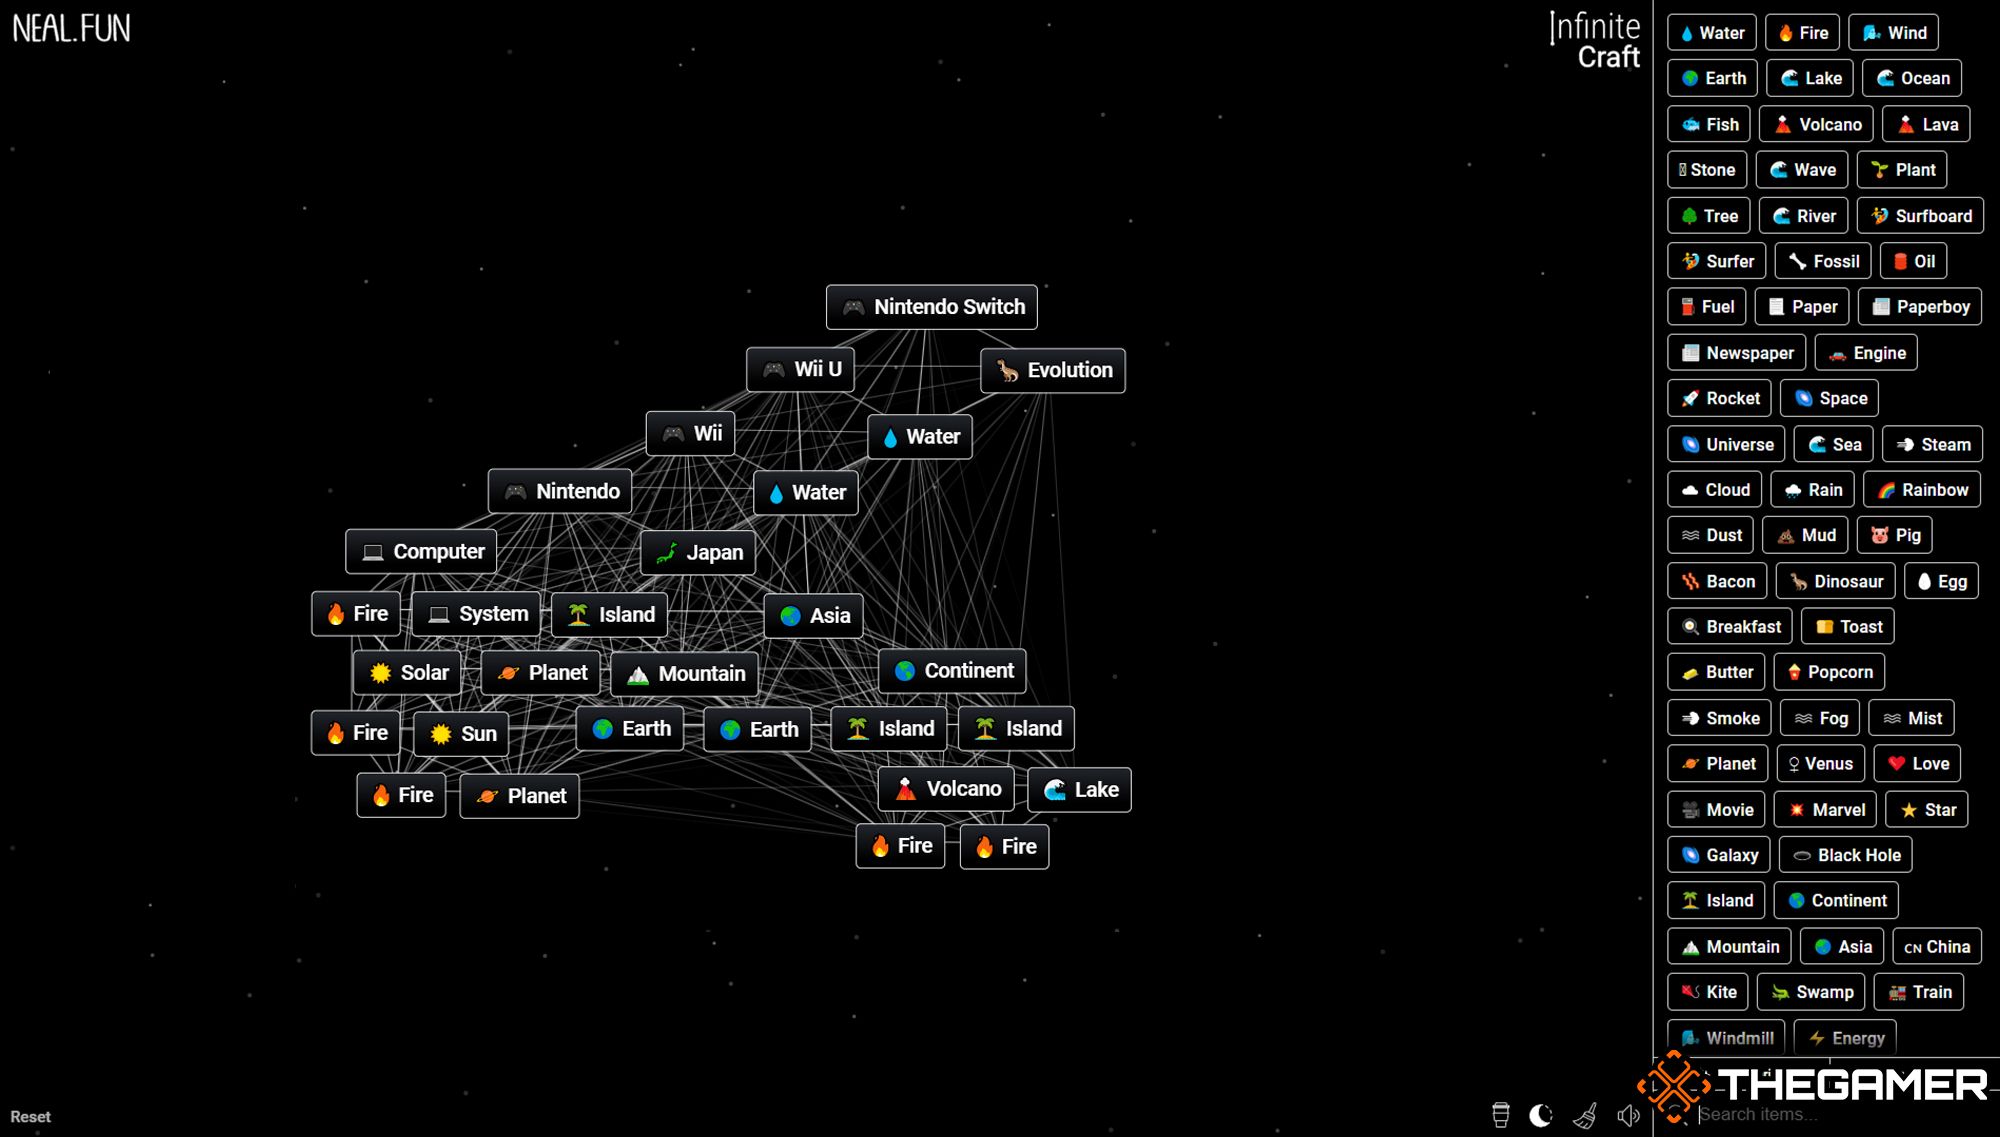Viewport: 2000px width, 1137px height.
Task: Select the Kite item in sidebar
Action: (x=1708, y=992)
